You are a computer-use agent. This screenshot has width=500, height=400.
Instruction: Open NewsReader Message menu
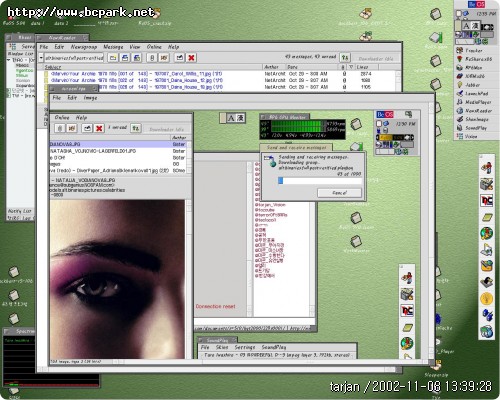113,47
